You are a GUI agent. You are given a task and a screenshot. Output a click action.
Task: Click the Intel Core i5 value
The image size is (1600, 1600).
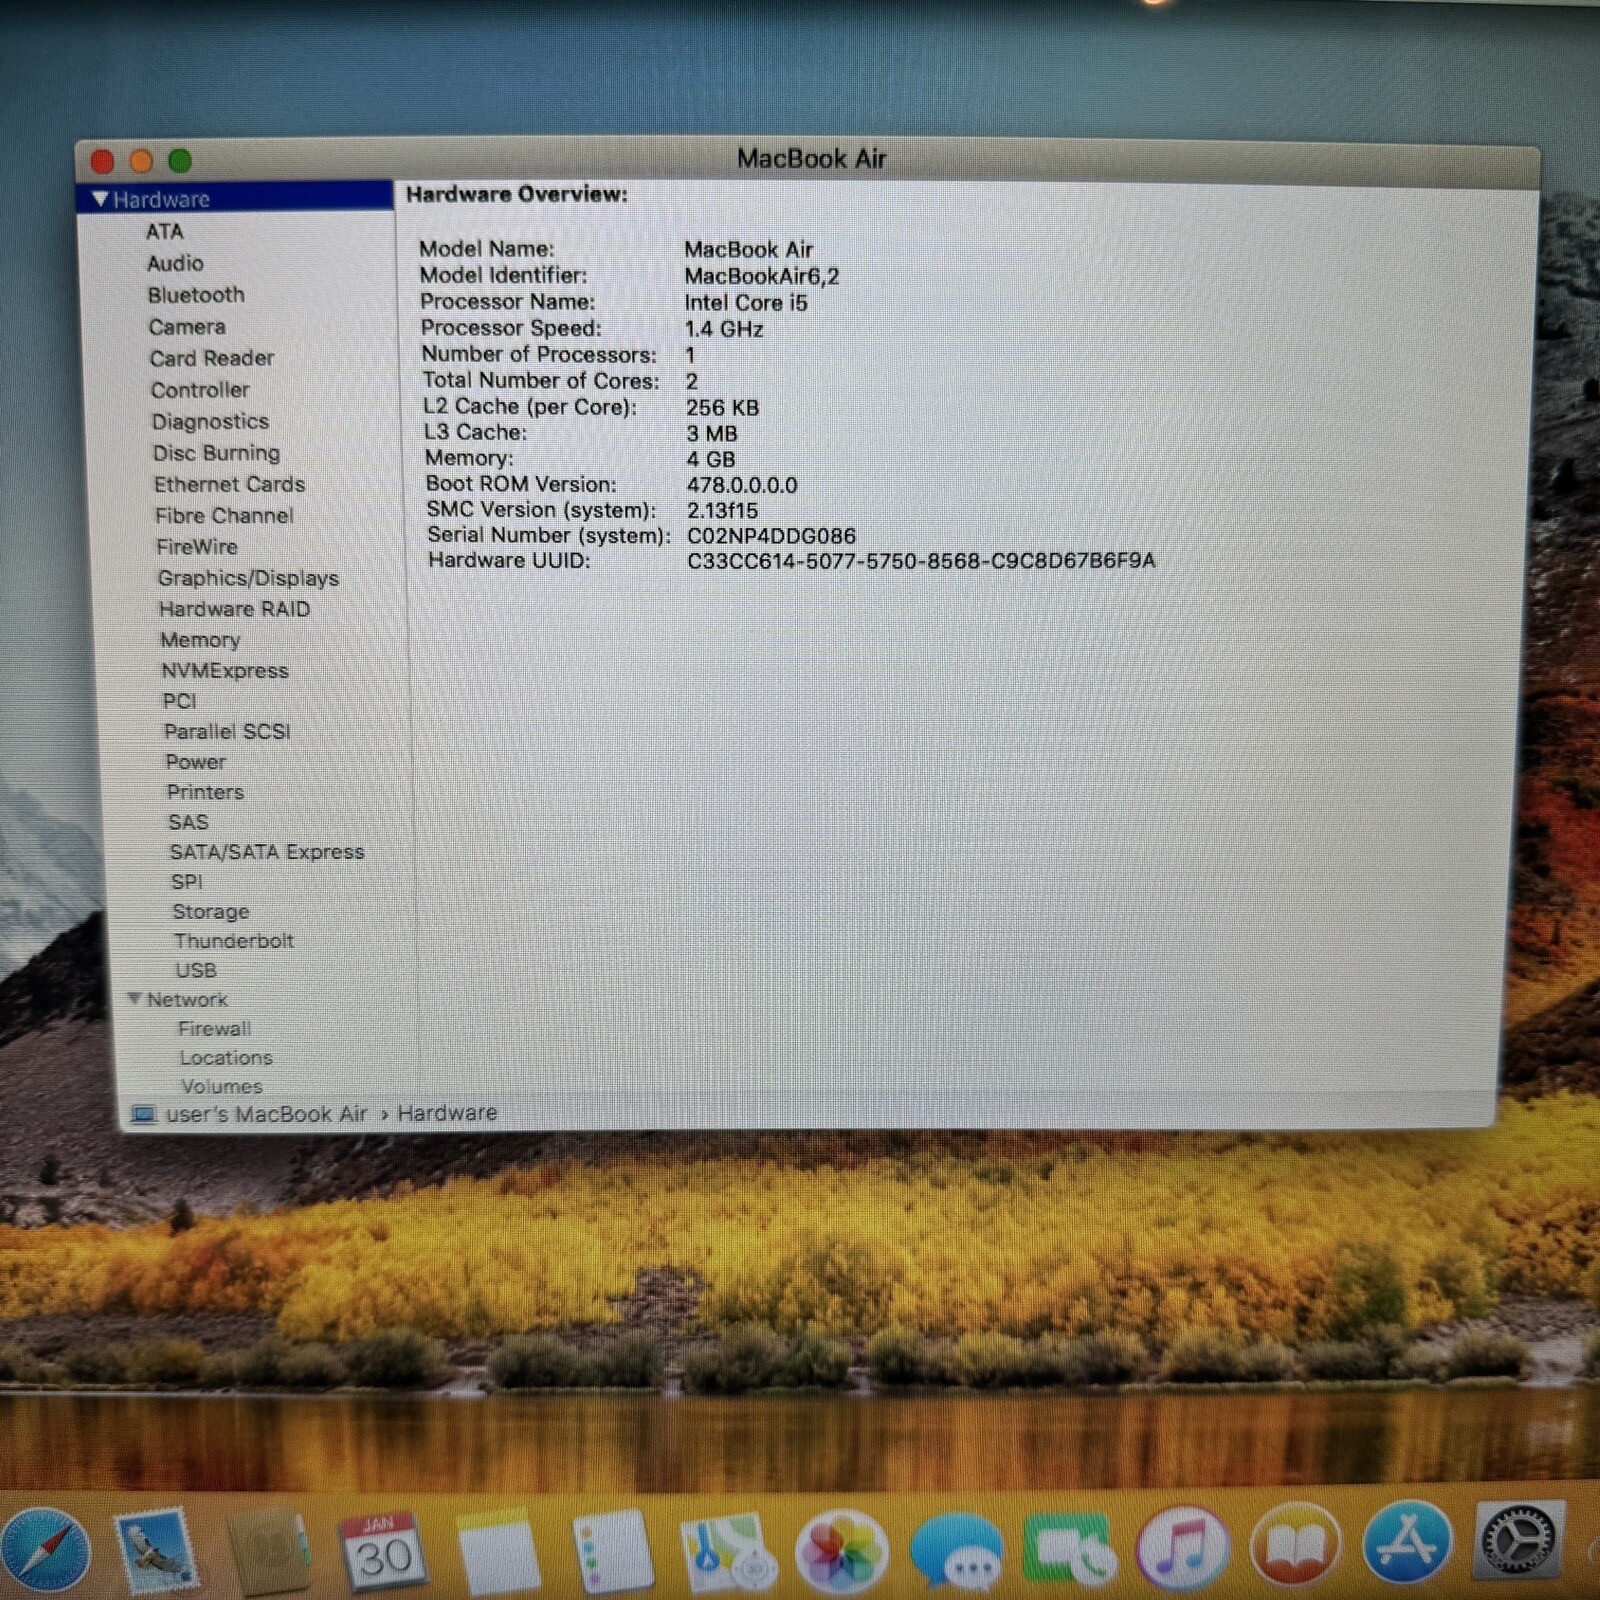[746, 303]
